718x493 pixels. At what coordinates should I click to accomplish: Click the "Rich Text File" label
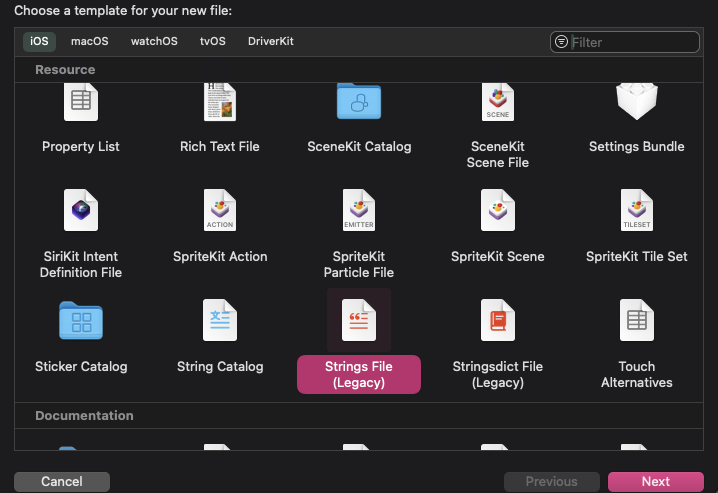(220, 146)
